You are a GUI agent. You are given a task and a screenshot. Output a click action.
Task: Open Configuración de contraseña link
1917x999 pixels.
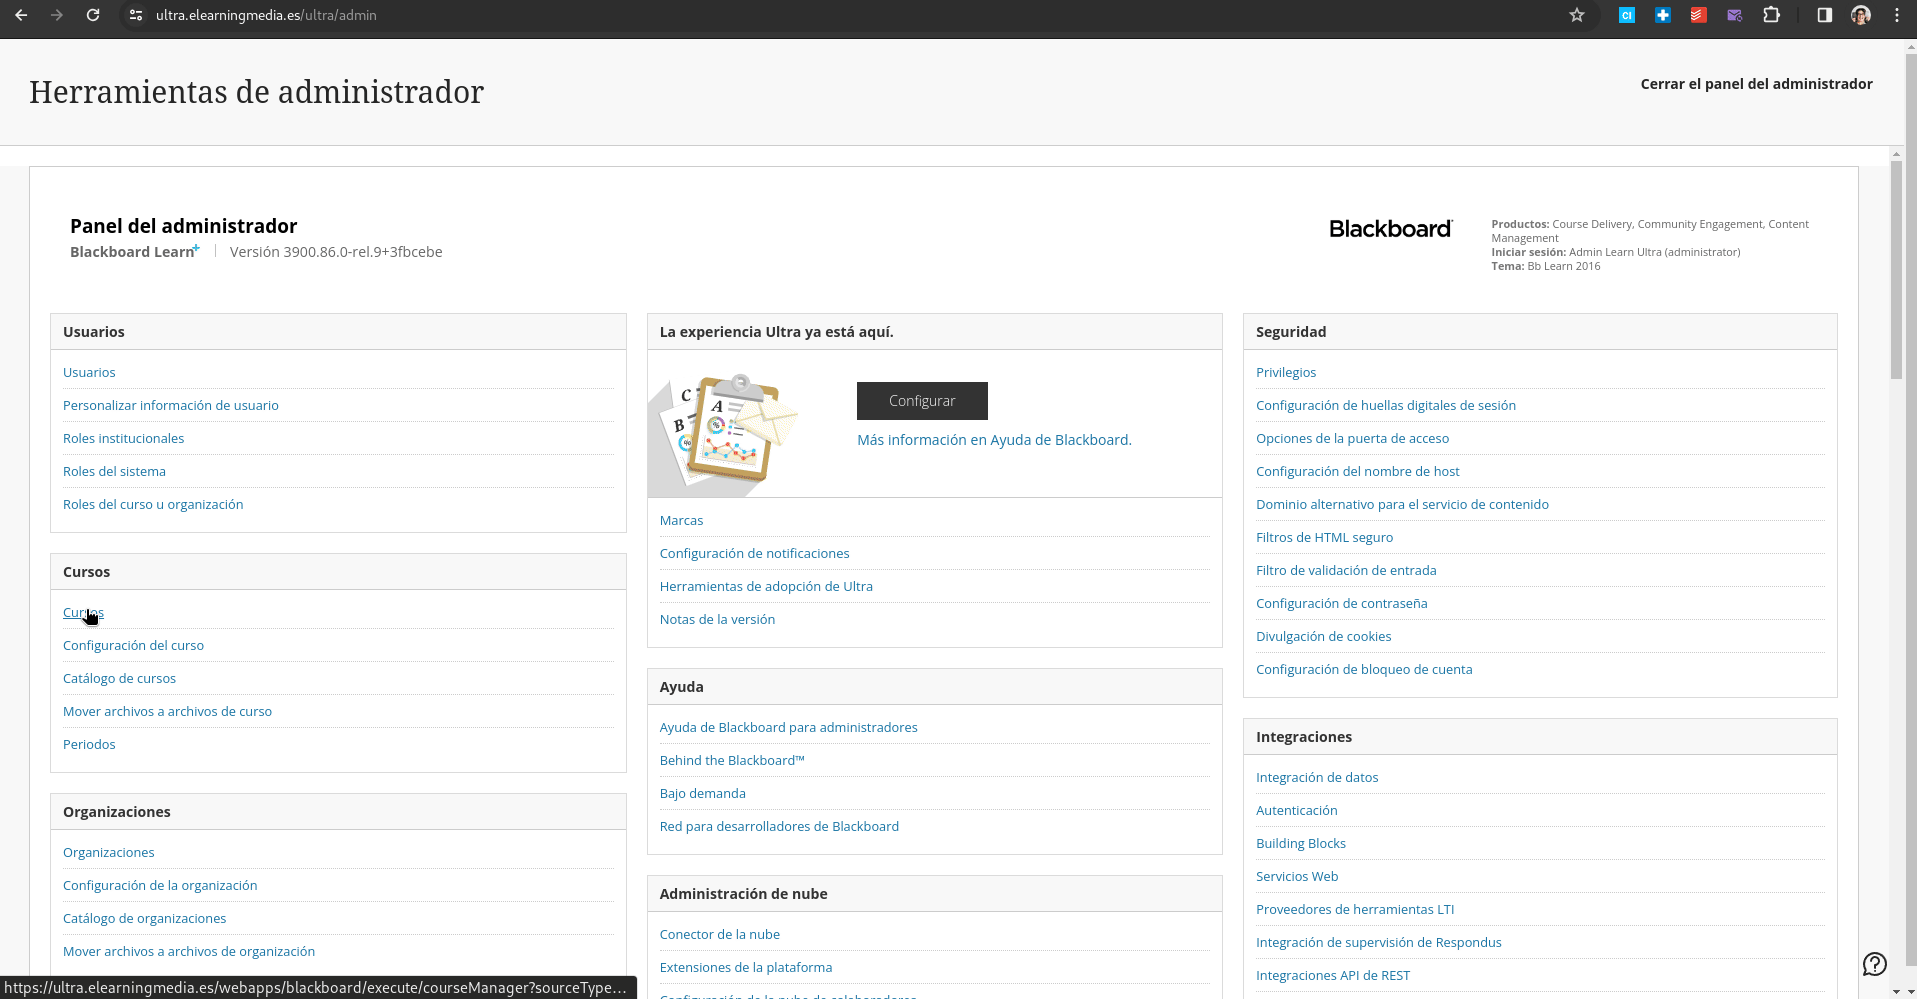[1341, 603]
